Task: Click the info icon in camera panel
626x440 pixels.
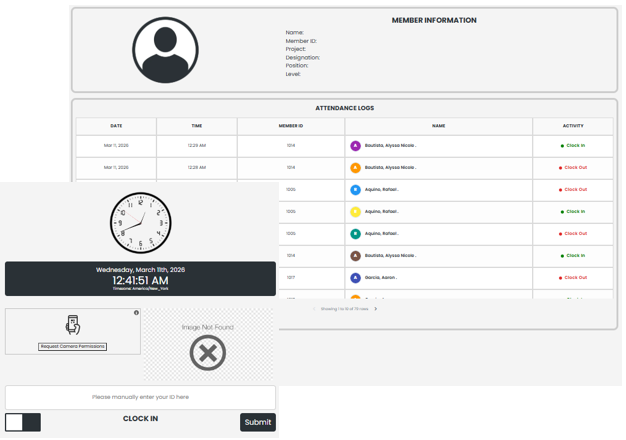Action: [137, 313]
